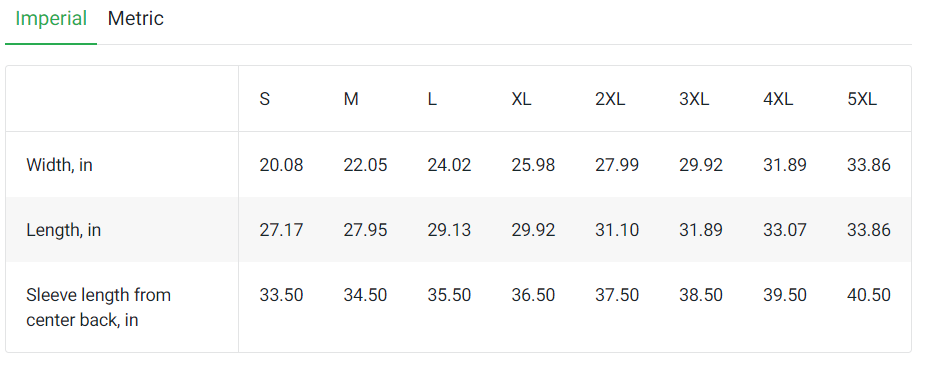Image resolution: width=930 pixels, height=380 pixels.
Task: Click the 25.98 width value for XL
Action: pos(533,165)
